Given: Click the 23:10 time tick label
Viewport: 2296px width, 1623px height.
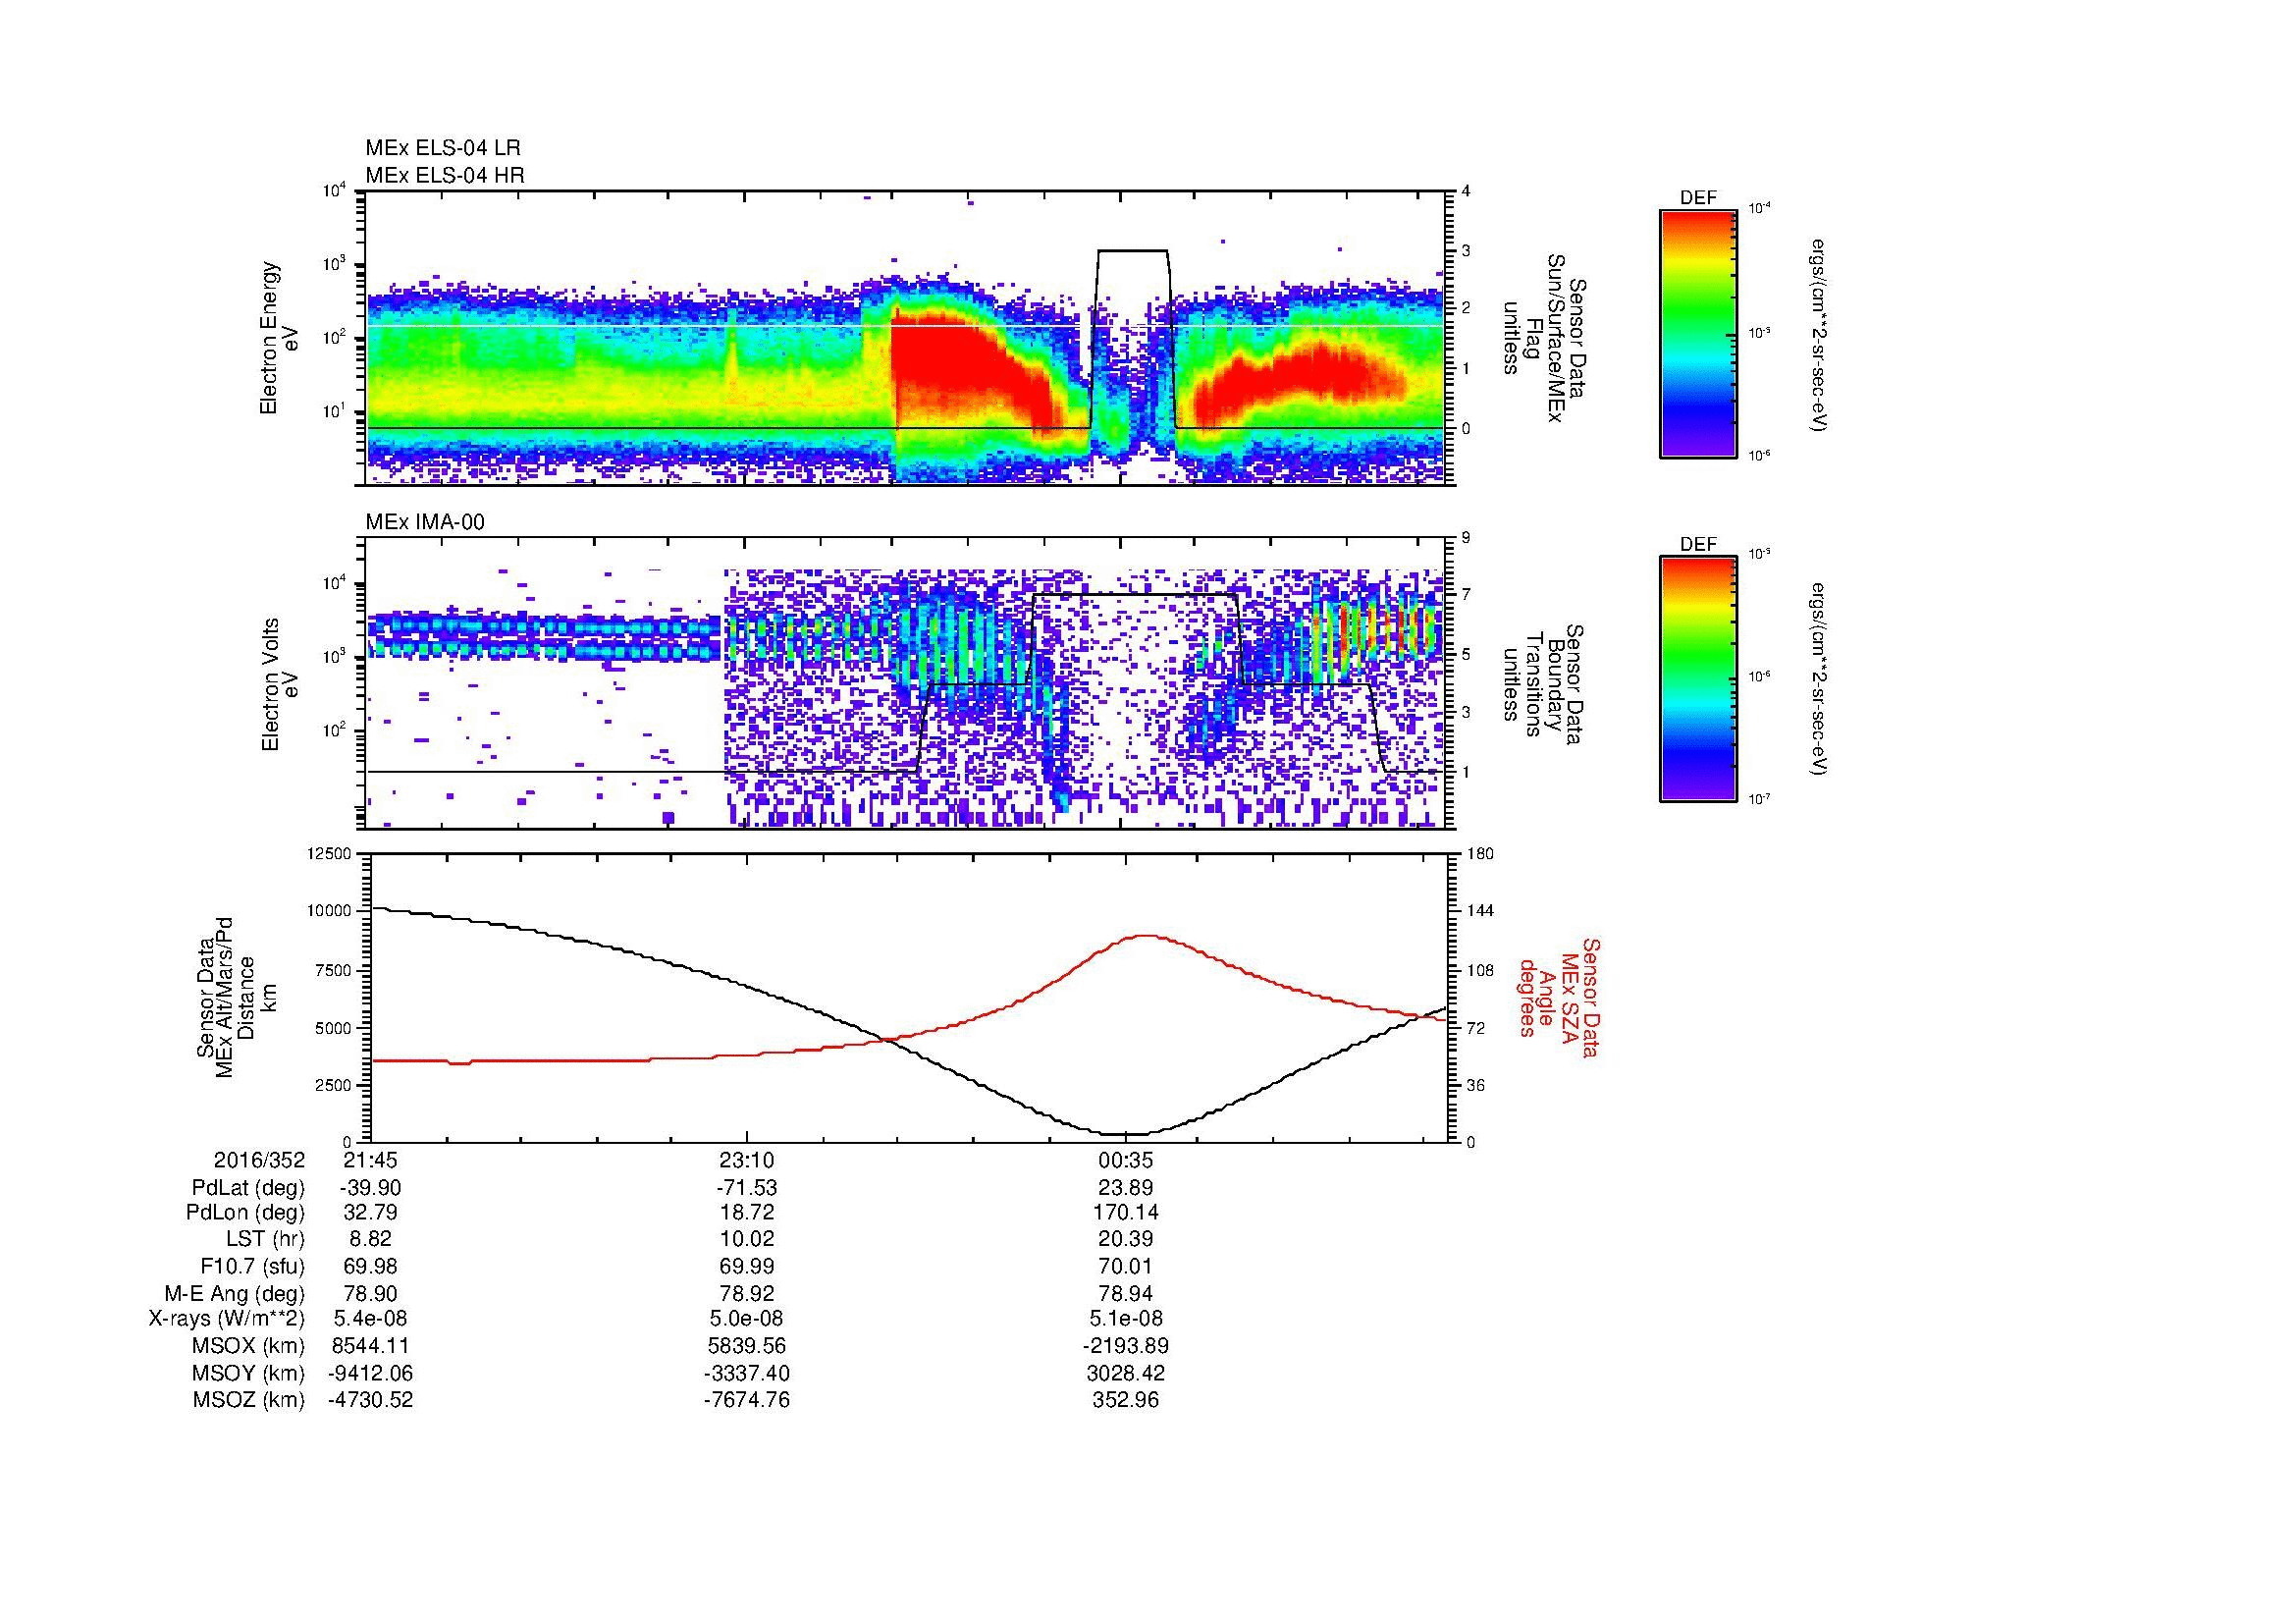Looking at the screenshot, I should point(747,1160).
